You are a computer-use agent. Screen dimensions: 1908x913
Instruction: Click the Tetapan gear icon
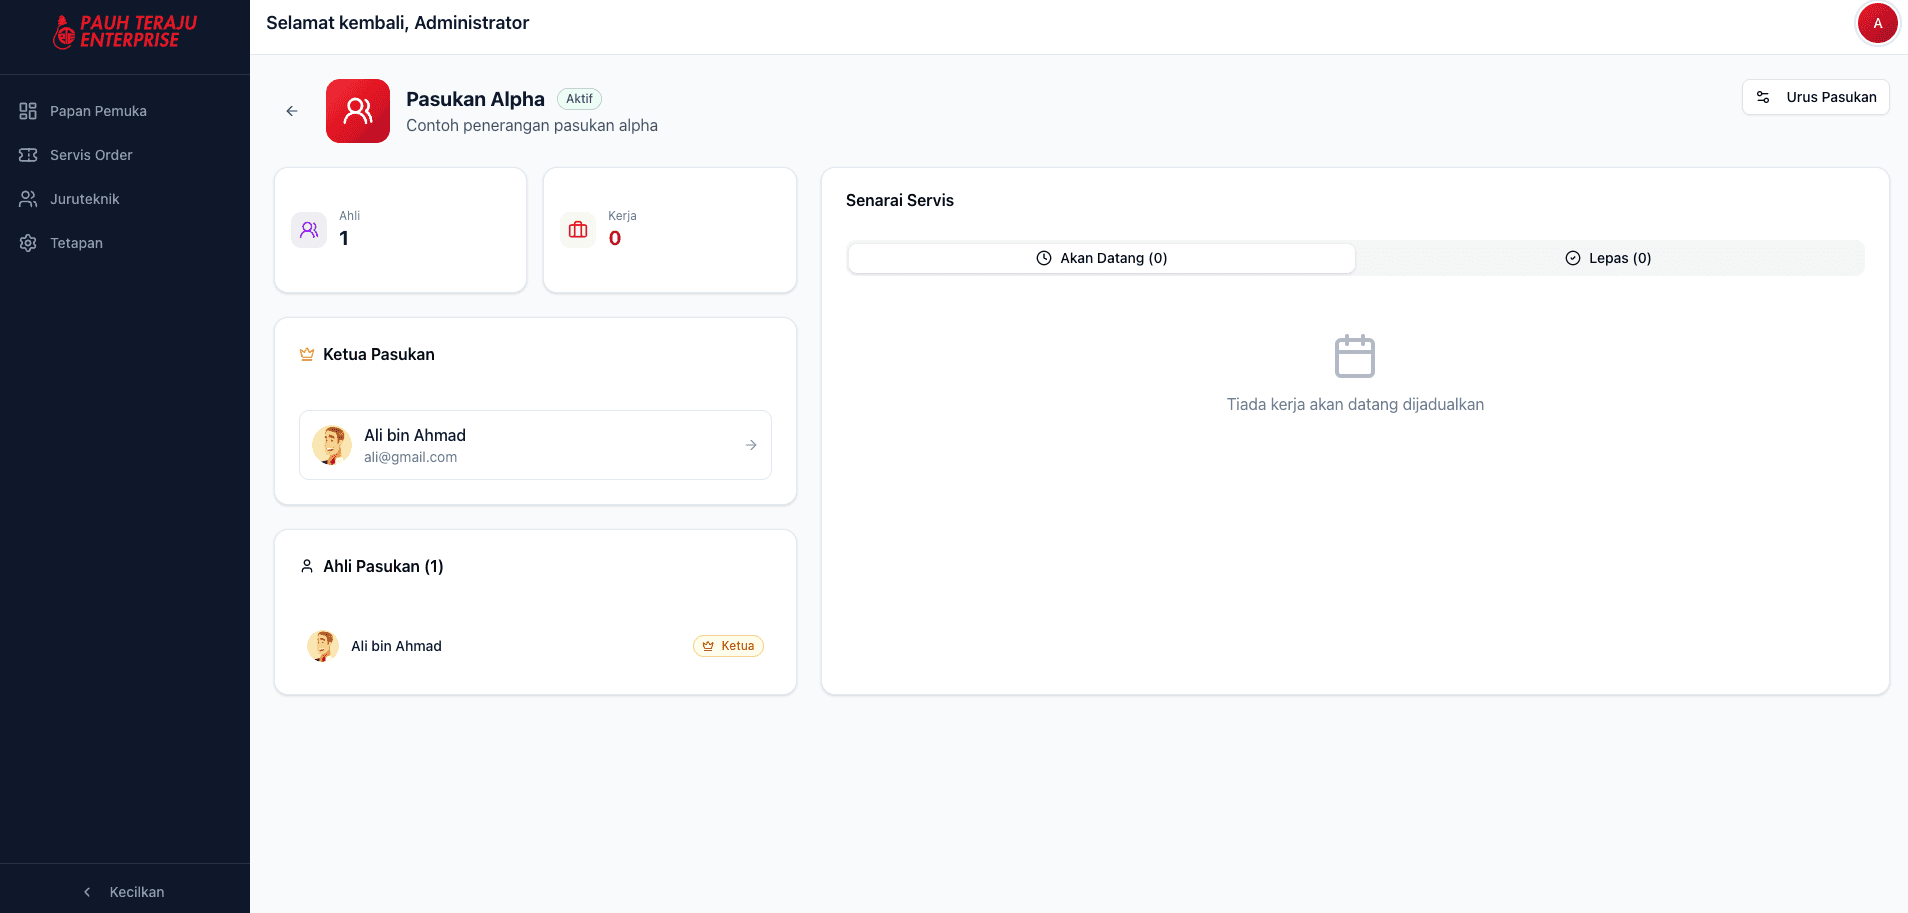pyautogui.click(x=28, y=243)
